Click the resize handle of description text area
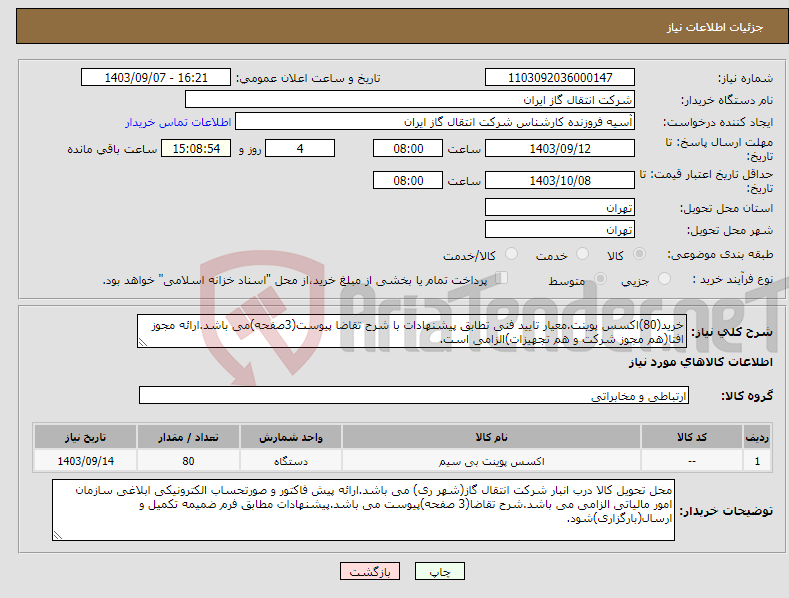The height and width of the screenshot is (598, 789). click(143, 343)
